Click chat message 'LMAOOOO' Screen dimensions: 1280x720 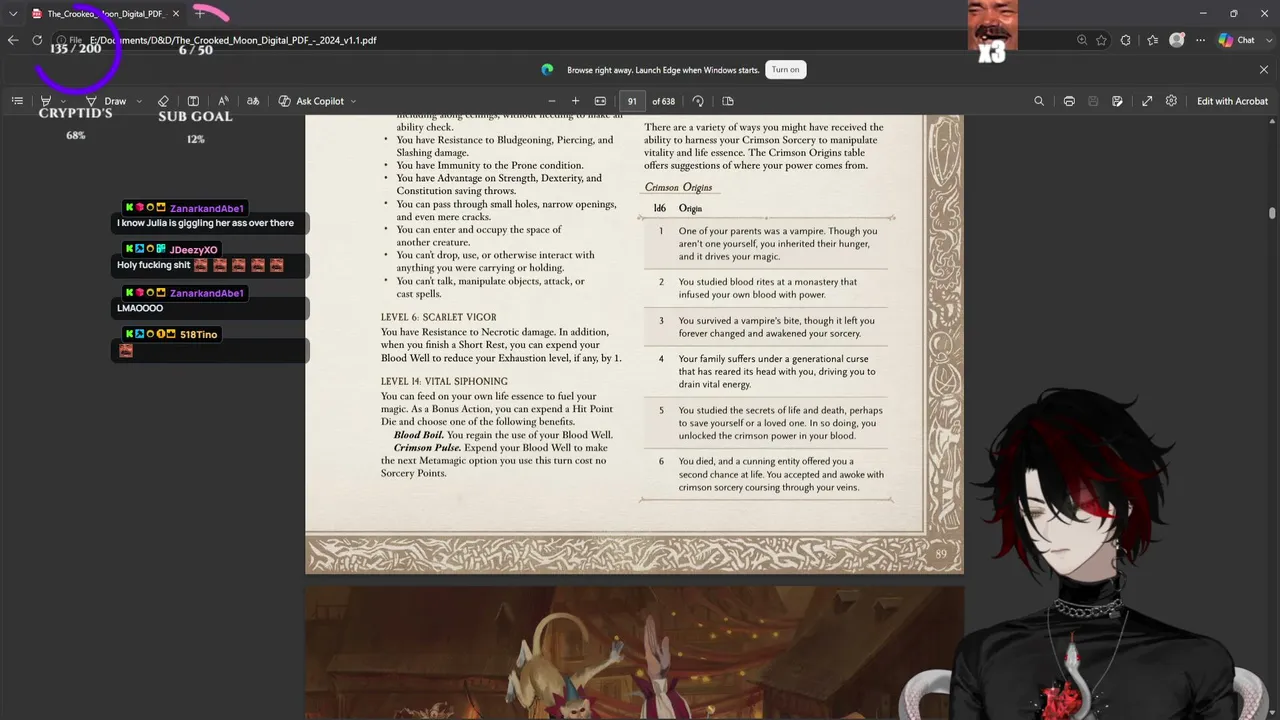tap(140, 308)
